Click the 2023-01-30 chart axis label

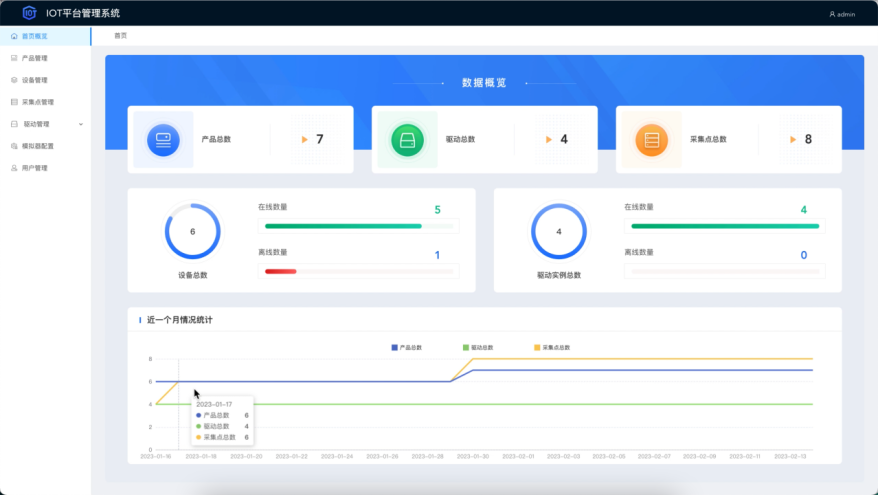click(473, 456)
